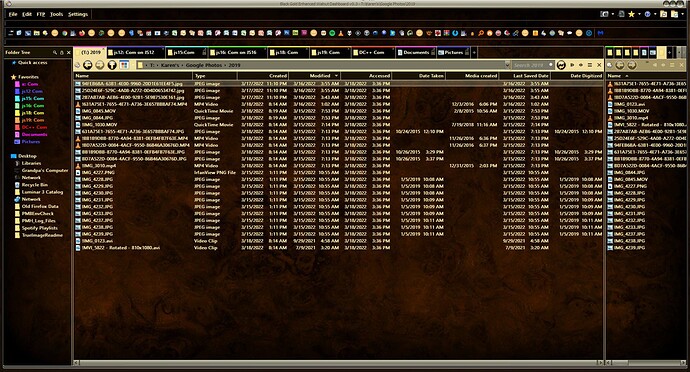This screenshot has width=690, height=372.
Task: Select file IMG_0845.MOV
Action: coord(99,111)
